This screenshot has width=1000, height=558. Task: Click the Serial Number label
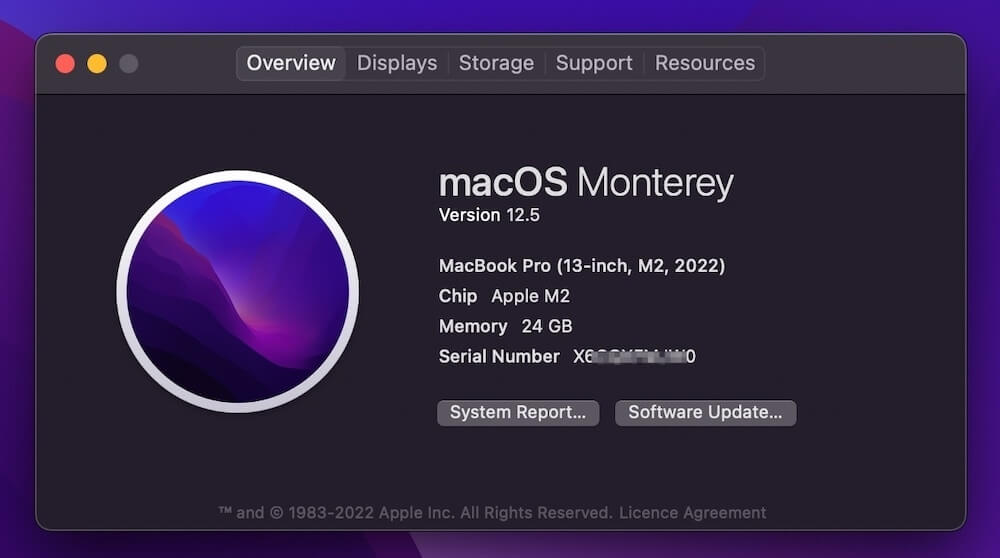pos(499,356)
